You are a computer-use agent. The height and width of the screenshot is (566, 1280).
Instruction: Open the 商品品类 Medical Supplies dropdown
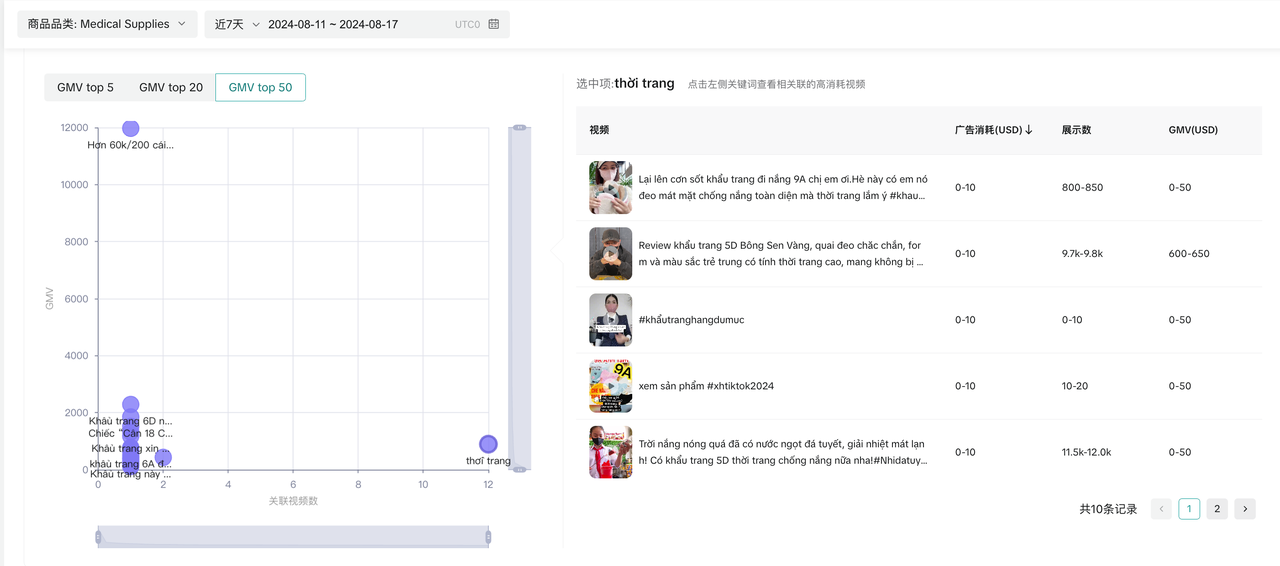[x=107, y=24]
